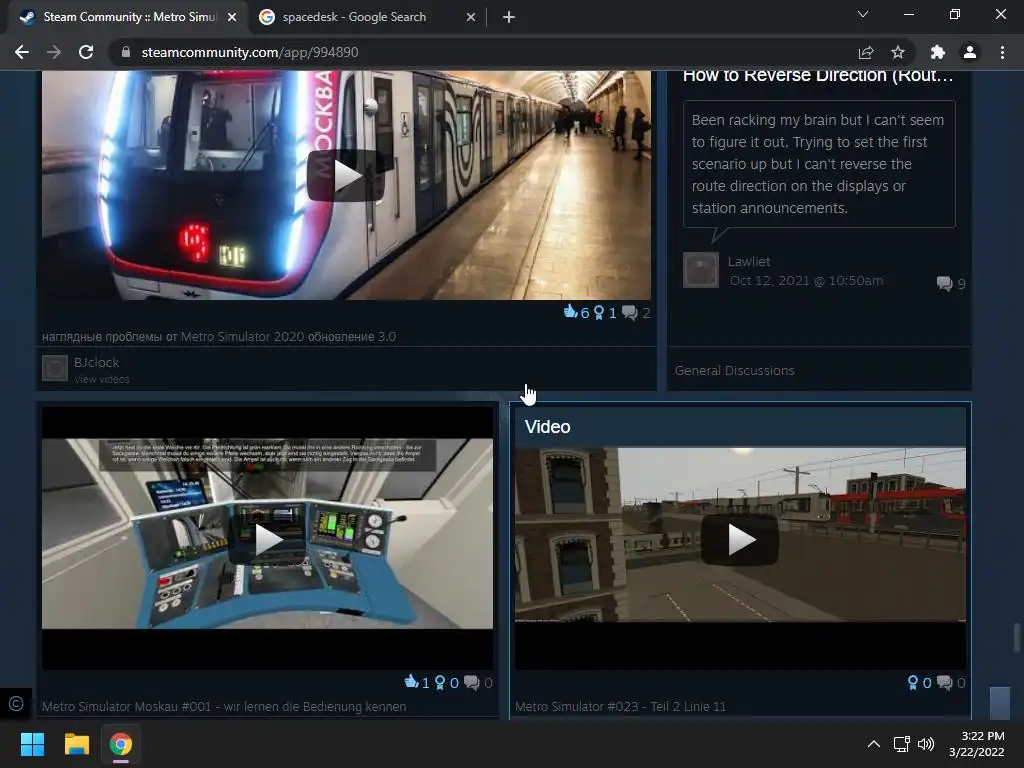Play the Metro Simulator #023 video
The height and width of the screenshot is (768, 1024).
739,539
